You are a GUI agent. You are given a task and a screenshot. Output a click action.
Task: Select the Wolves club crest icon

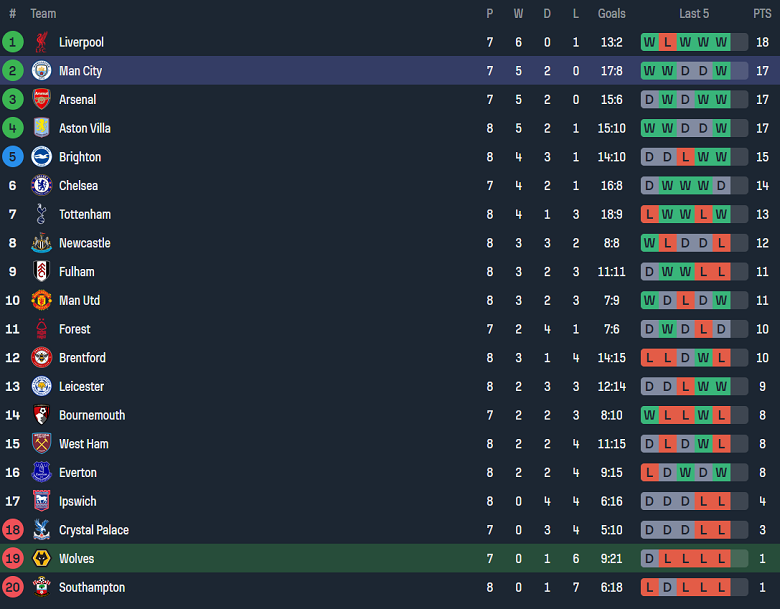coord(41,558)
